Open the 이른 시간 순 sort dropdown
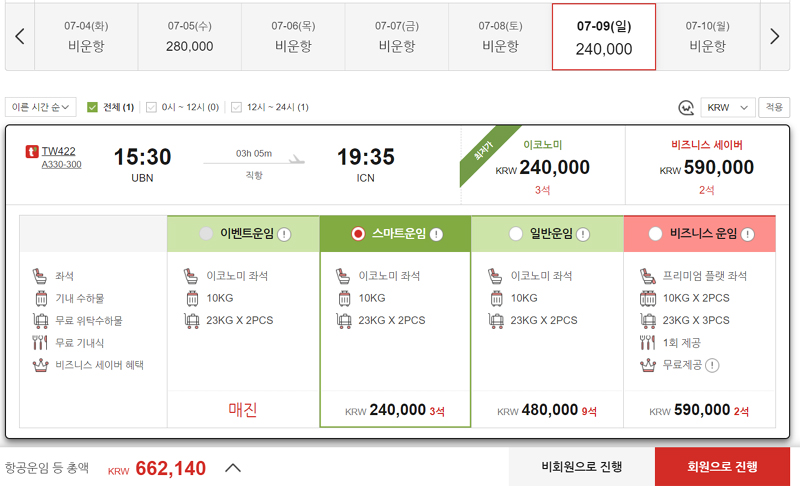800x486 pixels. [x=41, y=107]
